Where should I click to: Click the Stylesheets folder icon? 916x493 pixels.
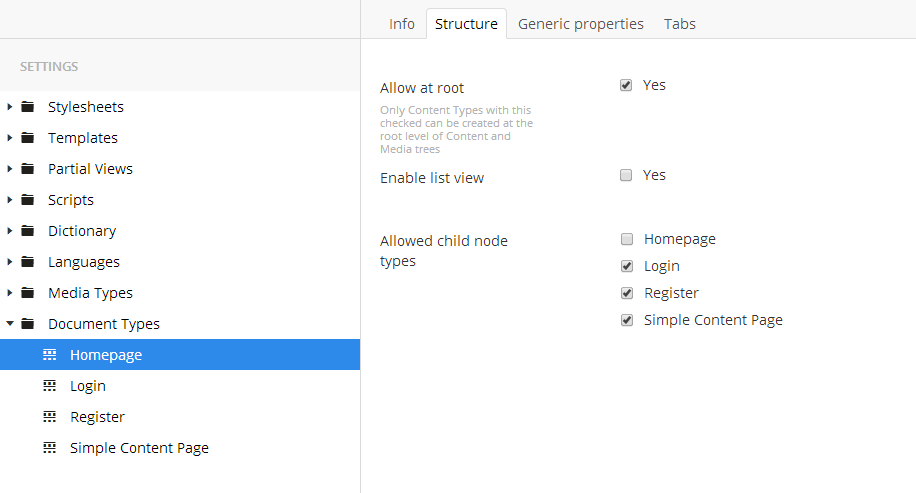click(27, 107)
